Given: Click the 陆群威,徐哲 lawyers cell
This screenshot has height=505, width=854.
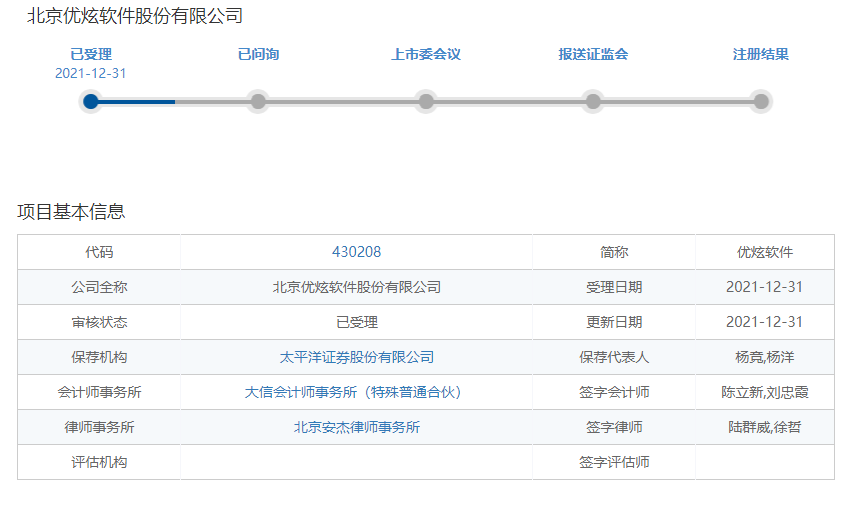Looking at the screenshot, I should pyautogui.click(x=765, y=427).
